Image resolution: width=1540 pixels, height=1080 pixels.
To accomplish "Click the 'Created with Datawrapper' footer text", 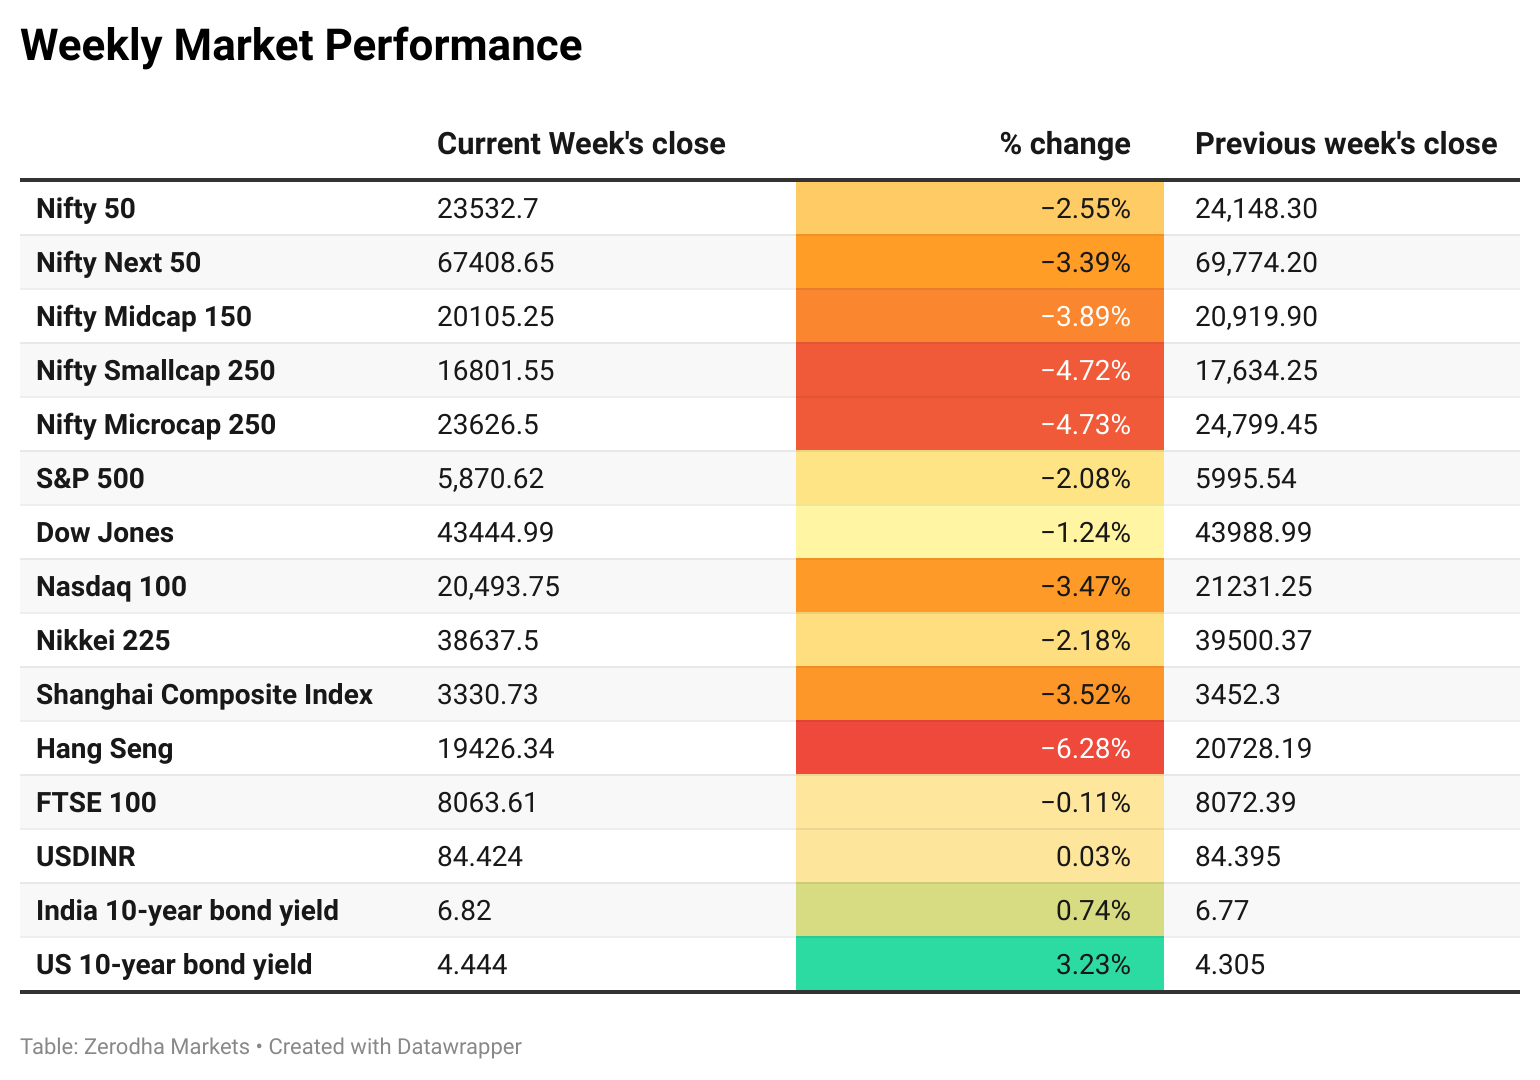I will (395, 1047).
